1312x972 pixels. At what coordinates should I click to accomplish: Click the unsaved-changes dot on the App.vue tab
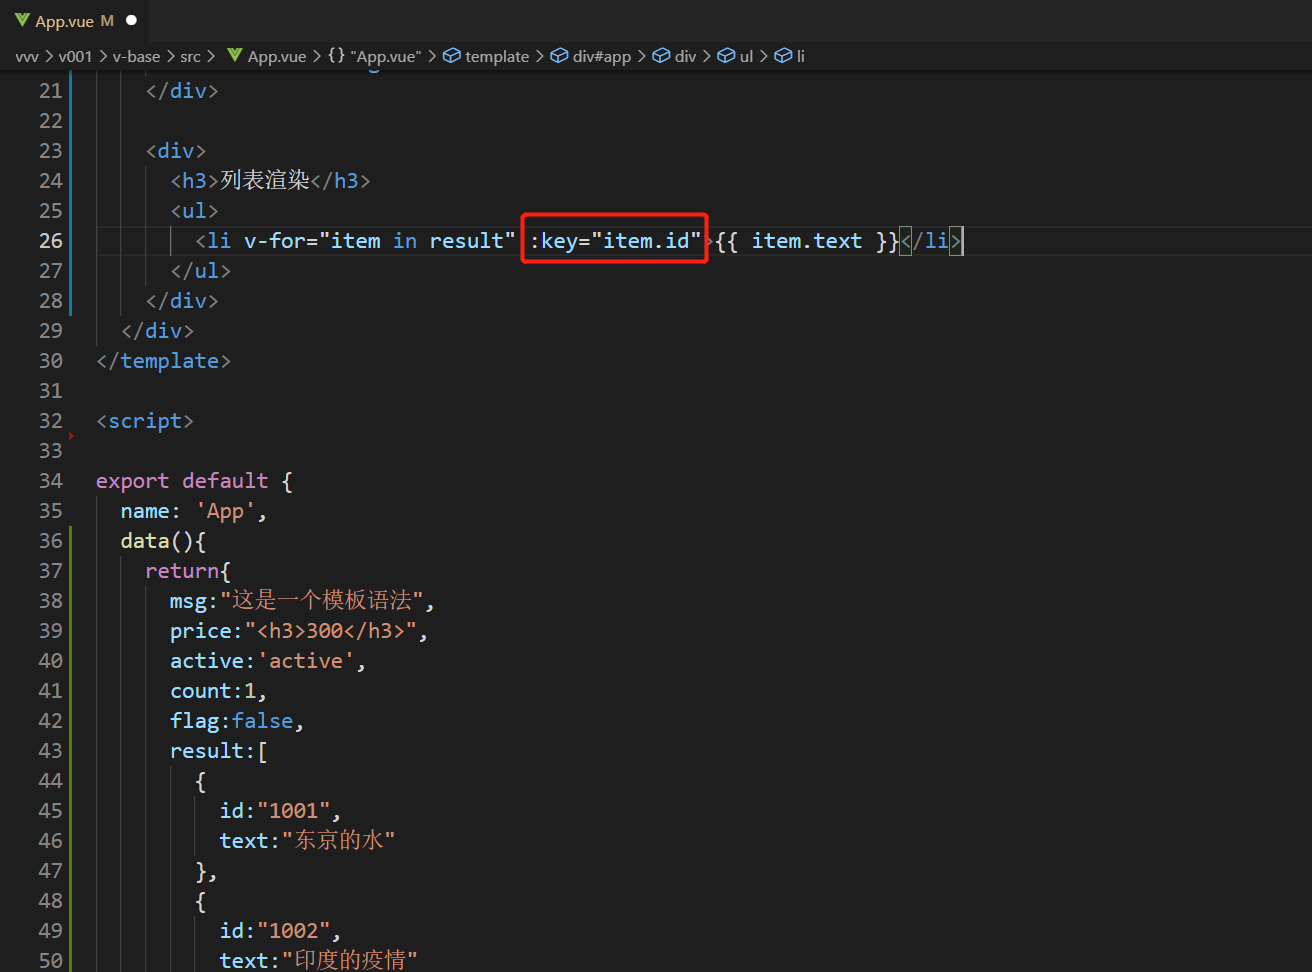coord(131,20)
